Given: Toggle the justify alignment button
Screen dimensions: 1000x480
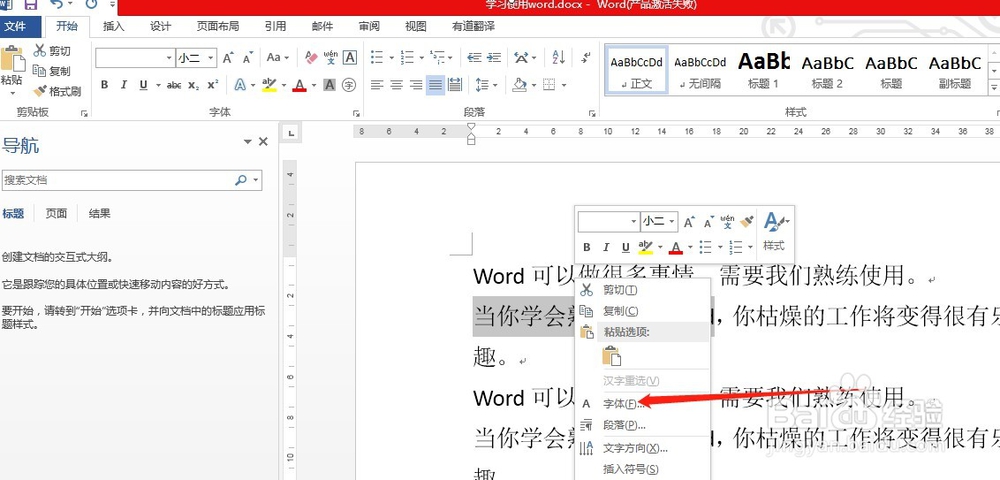Looking at the screenshot, I should point(436,85).
